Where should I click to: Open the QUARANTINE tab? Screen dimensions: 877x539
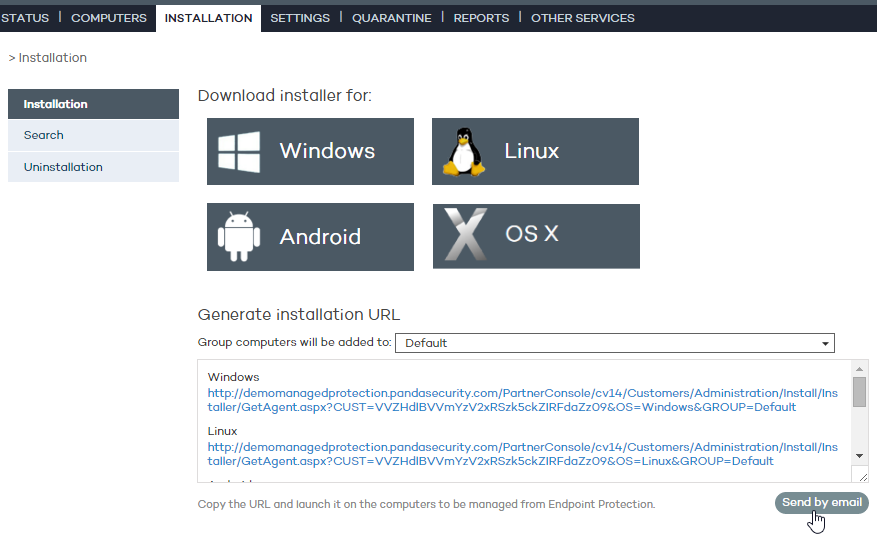click(392, 18)
